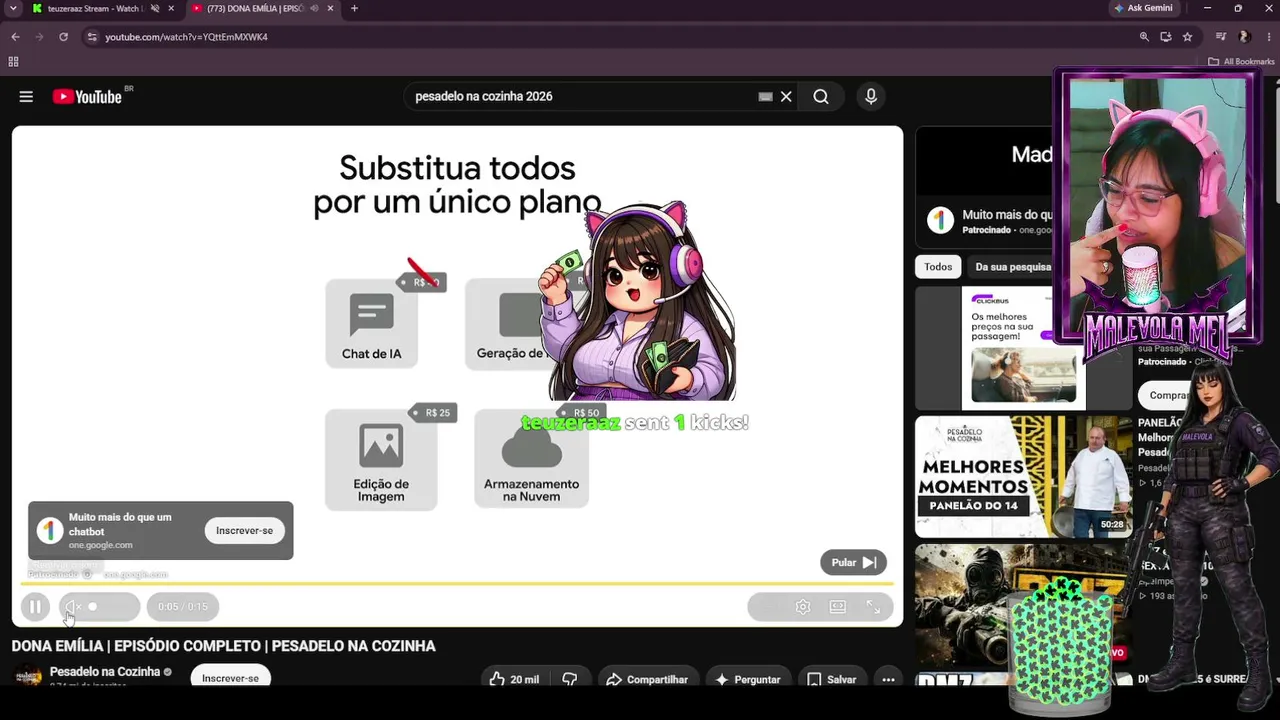Go to the YouTube home logo
The width and height of the screenshot is (1280, 720).
point(87,97)
